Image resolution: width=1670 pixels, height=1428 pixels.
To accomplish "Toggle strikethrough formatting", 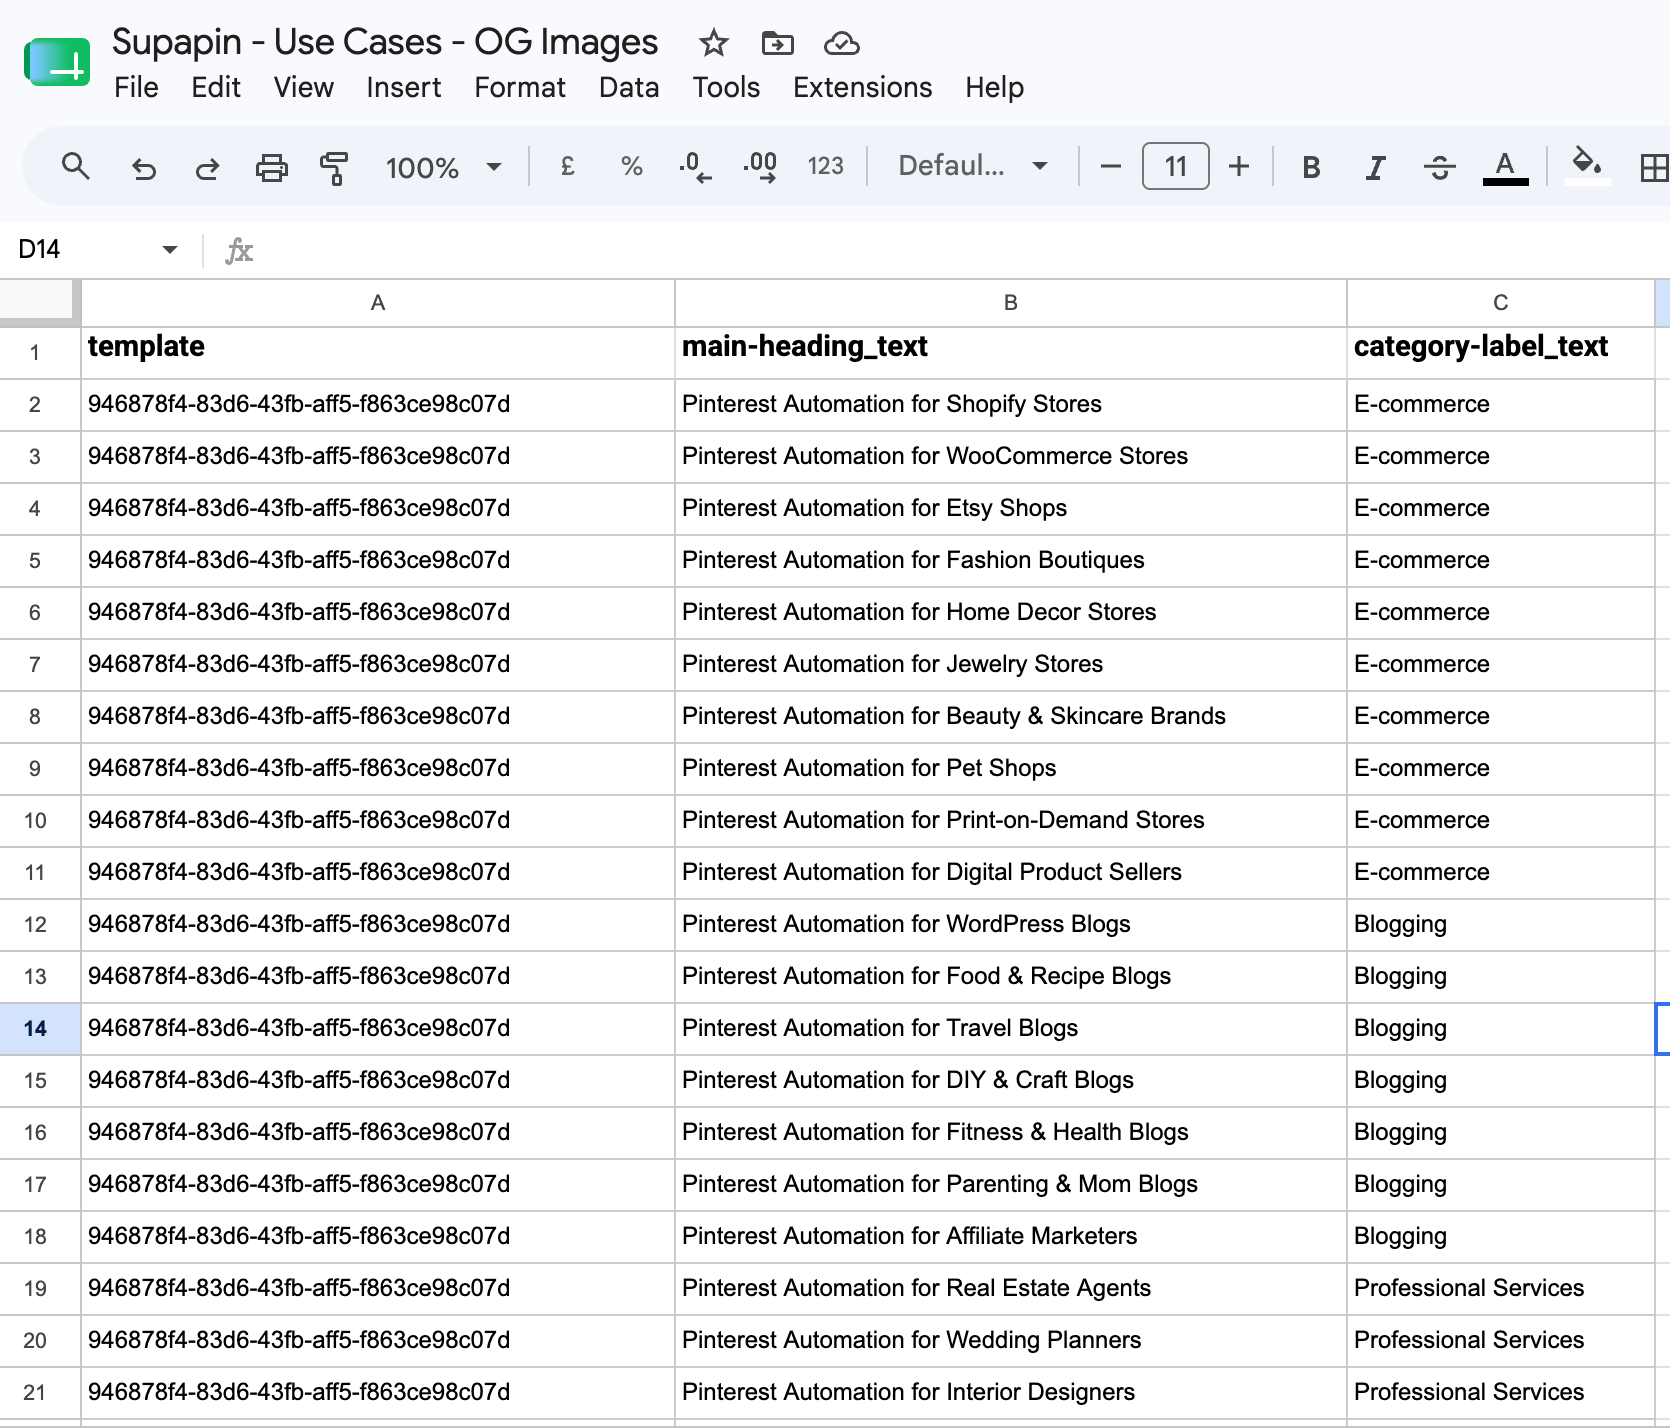I will click(x=1439, y=167).
